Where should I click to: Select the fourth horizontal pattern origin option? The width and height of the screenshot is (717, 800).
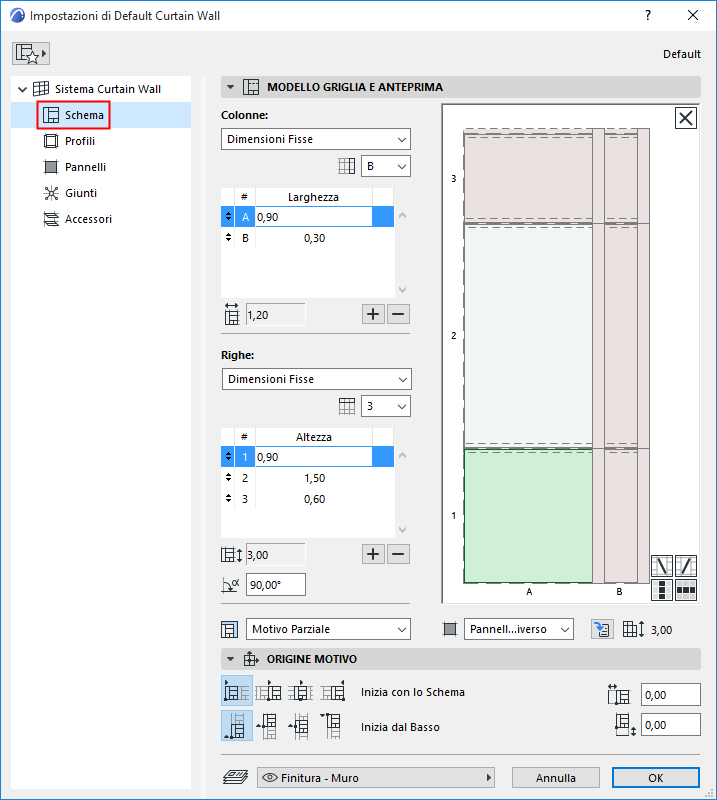point(333,691)
